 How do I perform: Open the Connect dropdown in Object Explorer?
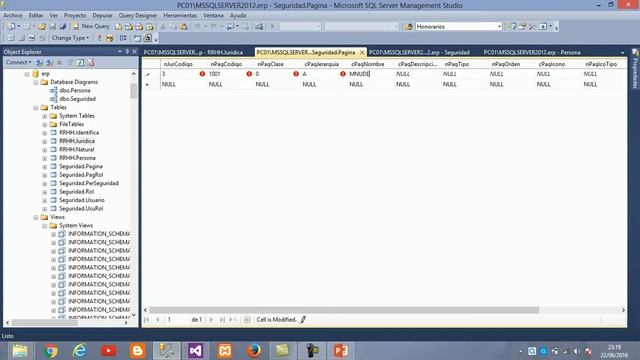click(x=18, y=62)
